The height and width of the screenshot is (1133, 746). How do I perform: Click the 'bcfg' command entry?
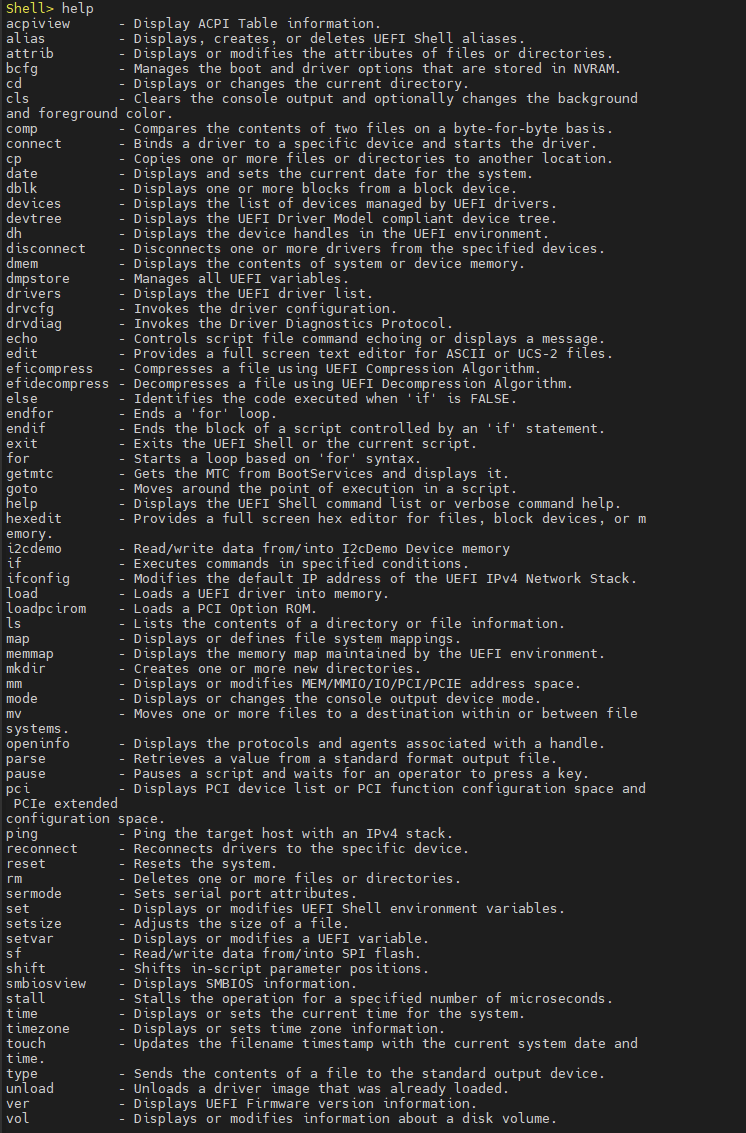coord(22,69)
